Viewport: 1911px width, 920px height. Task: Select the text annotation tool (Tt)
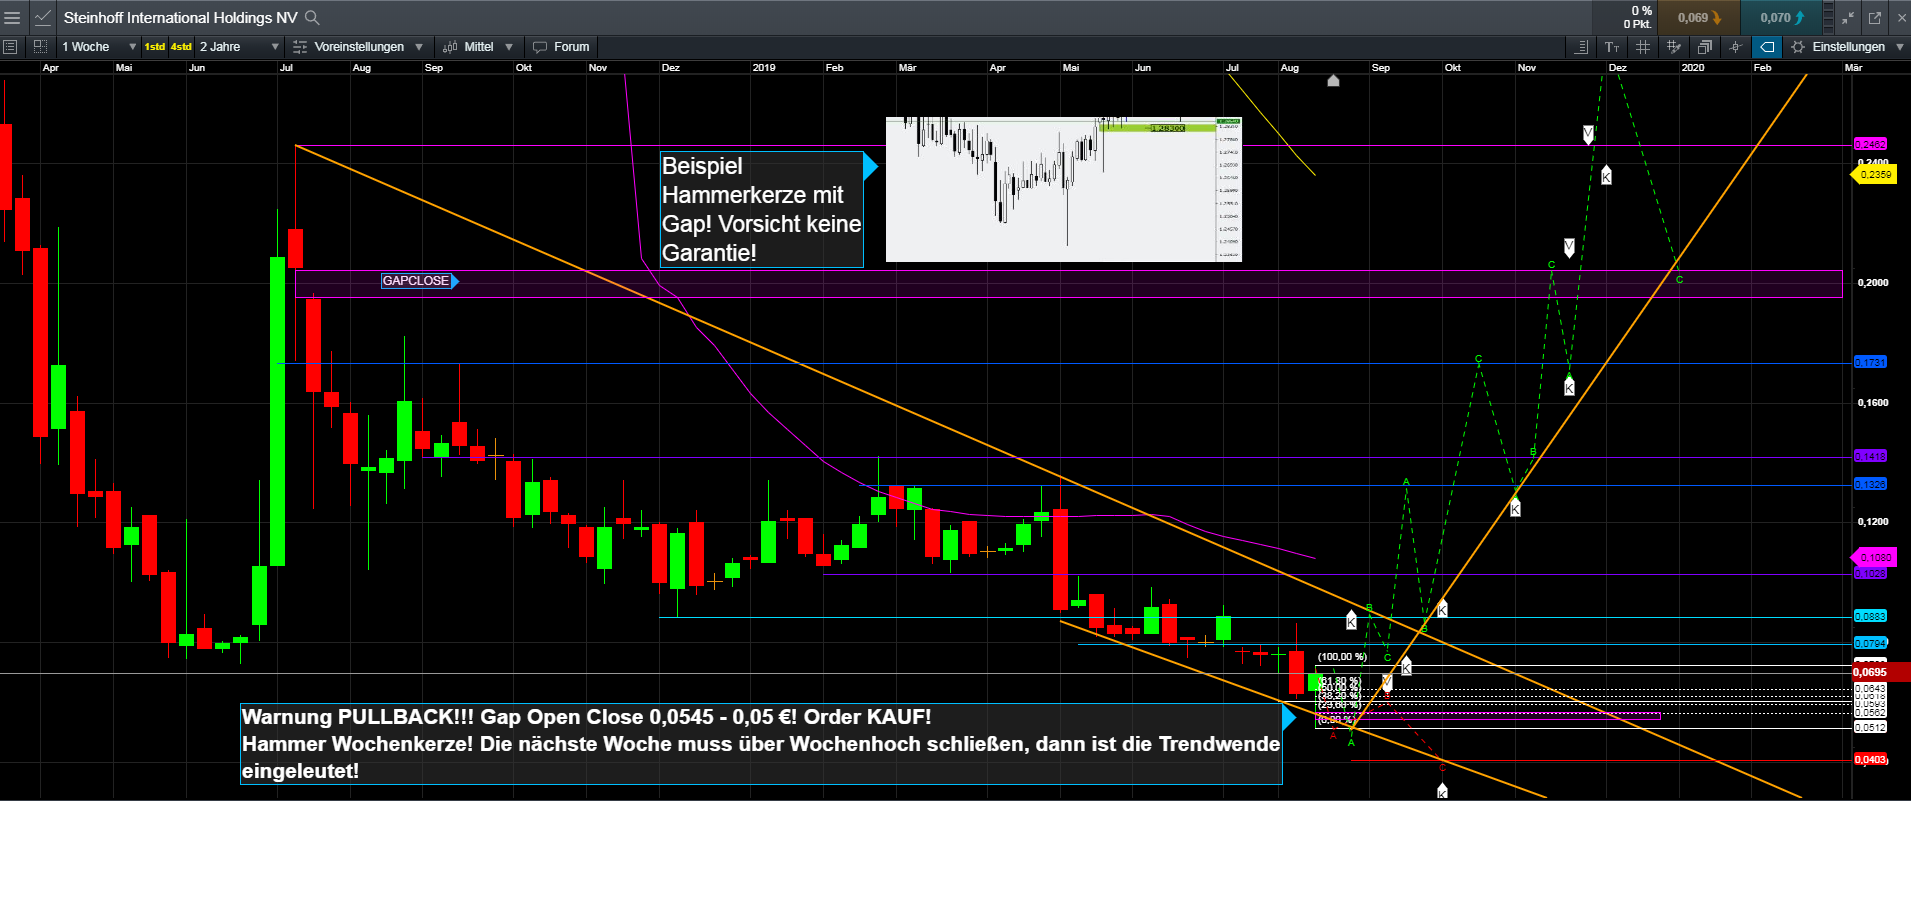click(1613, 46)
